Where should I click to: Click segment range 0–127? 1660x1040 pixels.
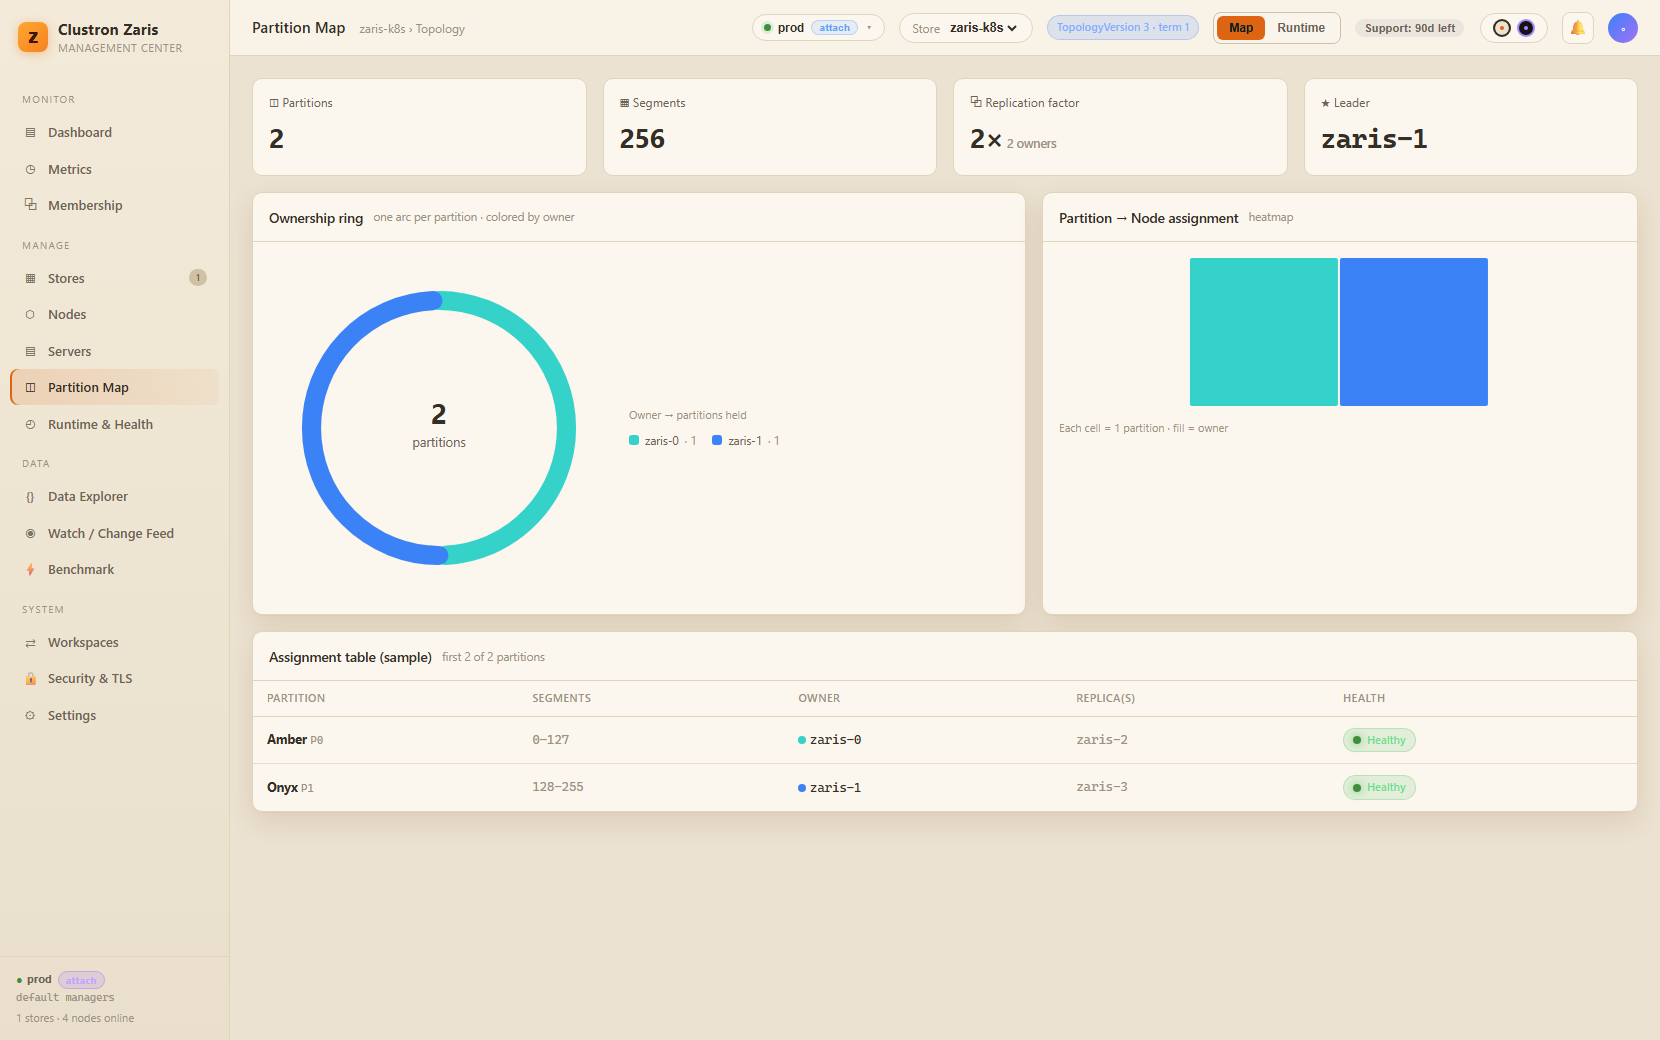pyautogui.click(x=551, y=740)
